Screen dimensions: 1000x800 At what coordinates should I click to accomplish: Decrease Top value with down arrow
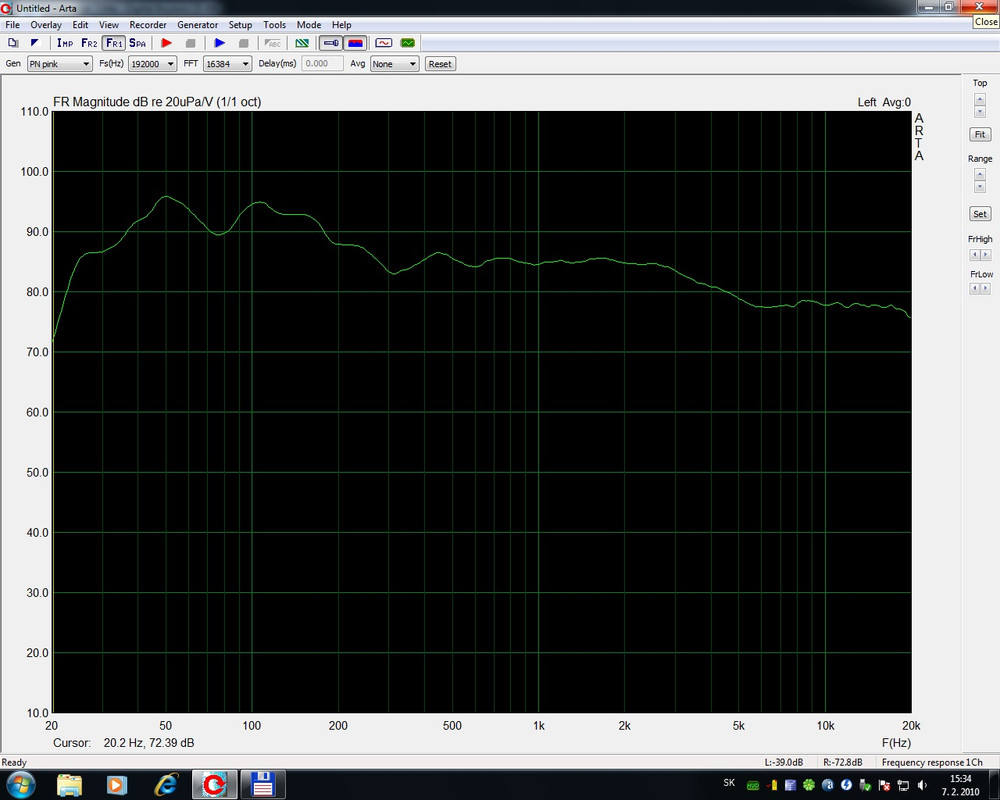click(980, 112)
